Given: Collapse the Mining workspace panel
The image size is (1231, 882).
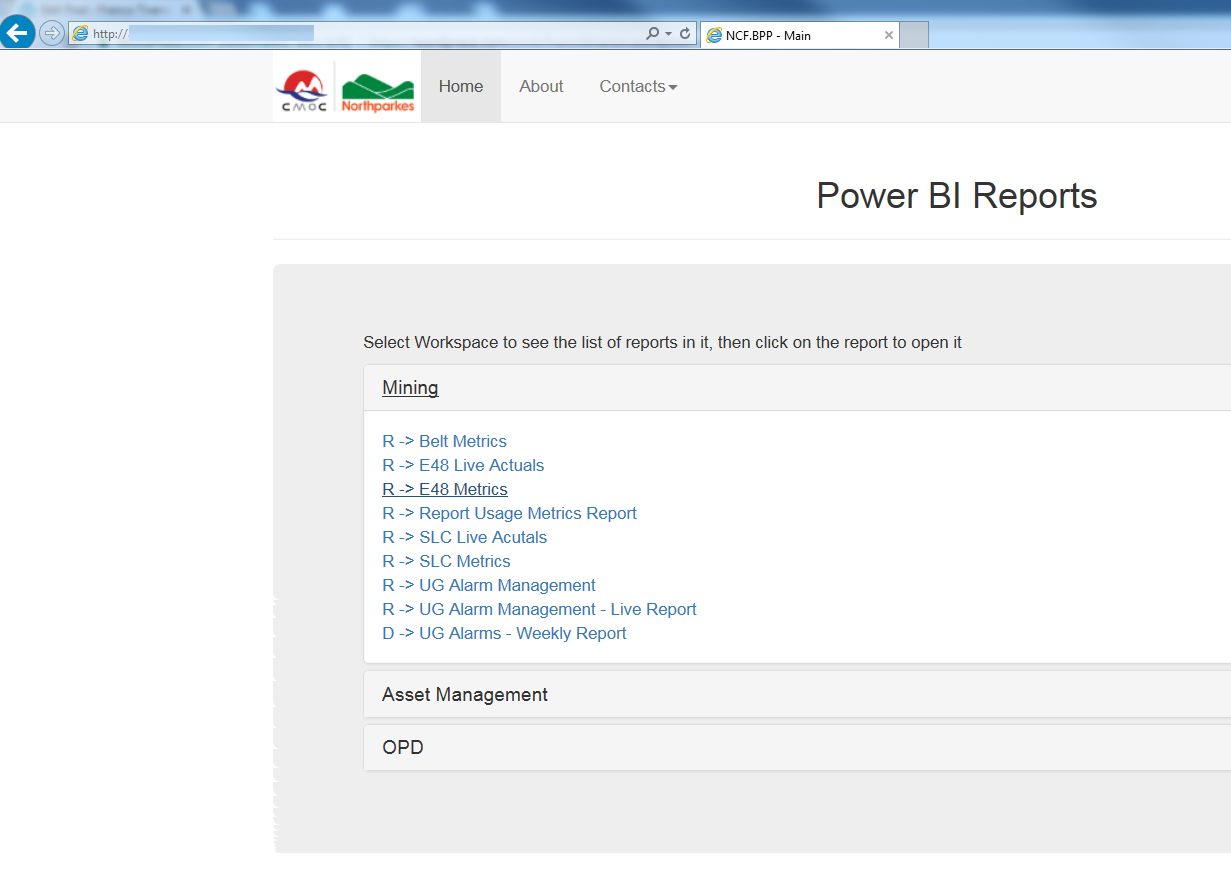Looking at the screenshot, I should click(x=410, y=387).
